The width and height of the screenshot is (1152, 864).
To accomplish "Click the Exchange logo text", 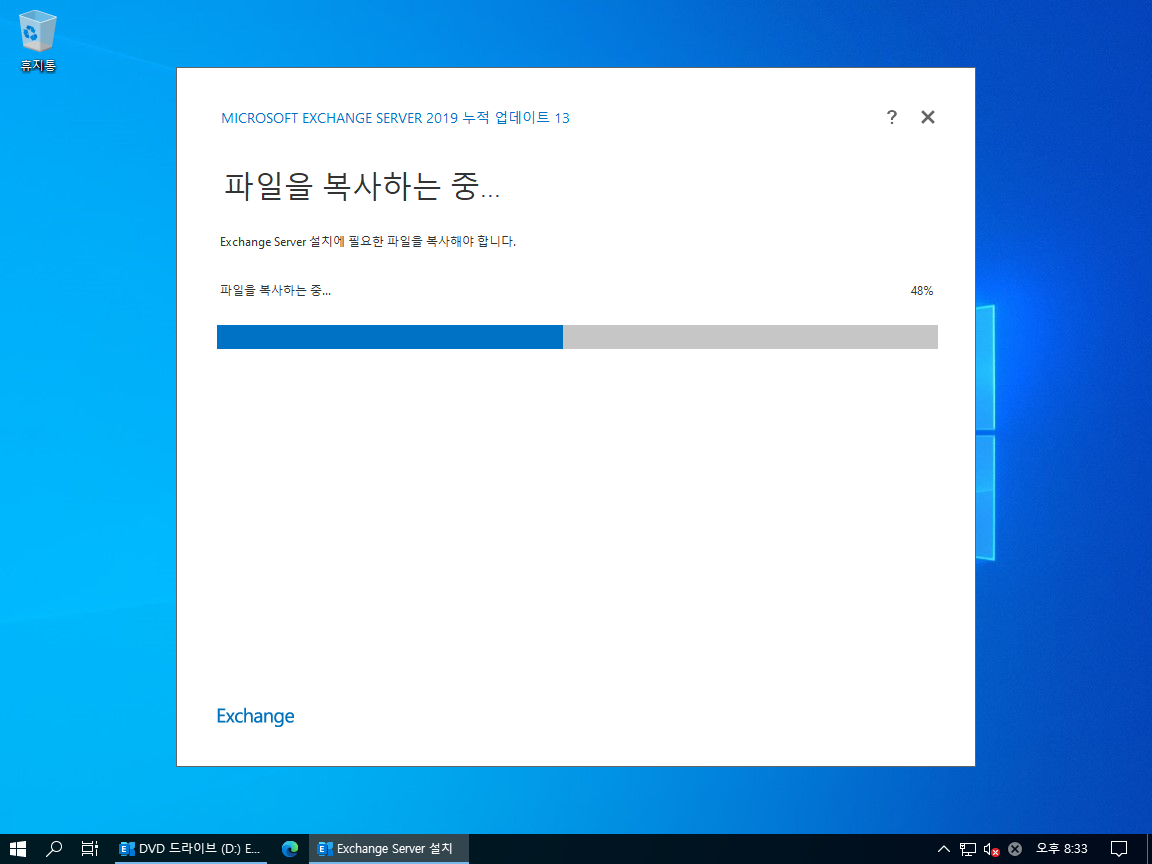I will (x=255, y=716).
